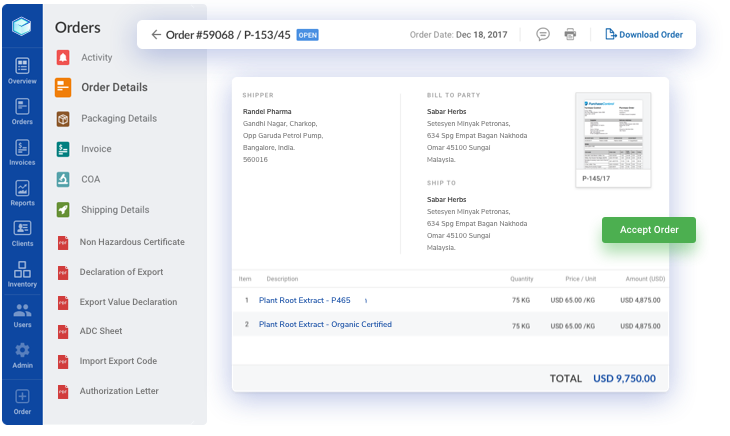This screenshot has height=436, width=730.
Task: Open Packaging Details section
Action: (x=119, y=118)
